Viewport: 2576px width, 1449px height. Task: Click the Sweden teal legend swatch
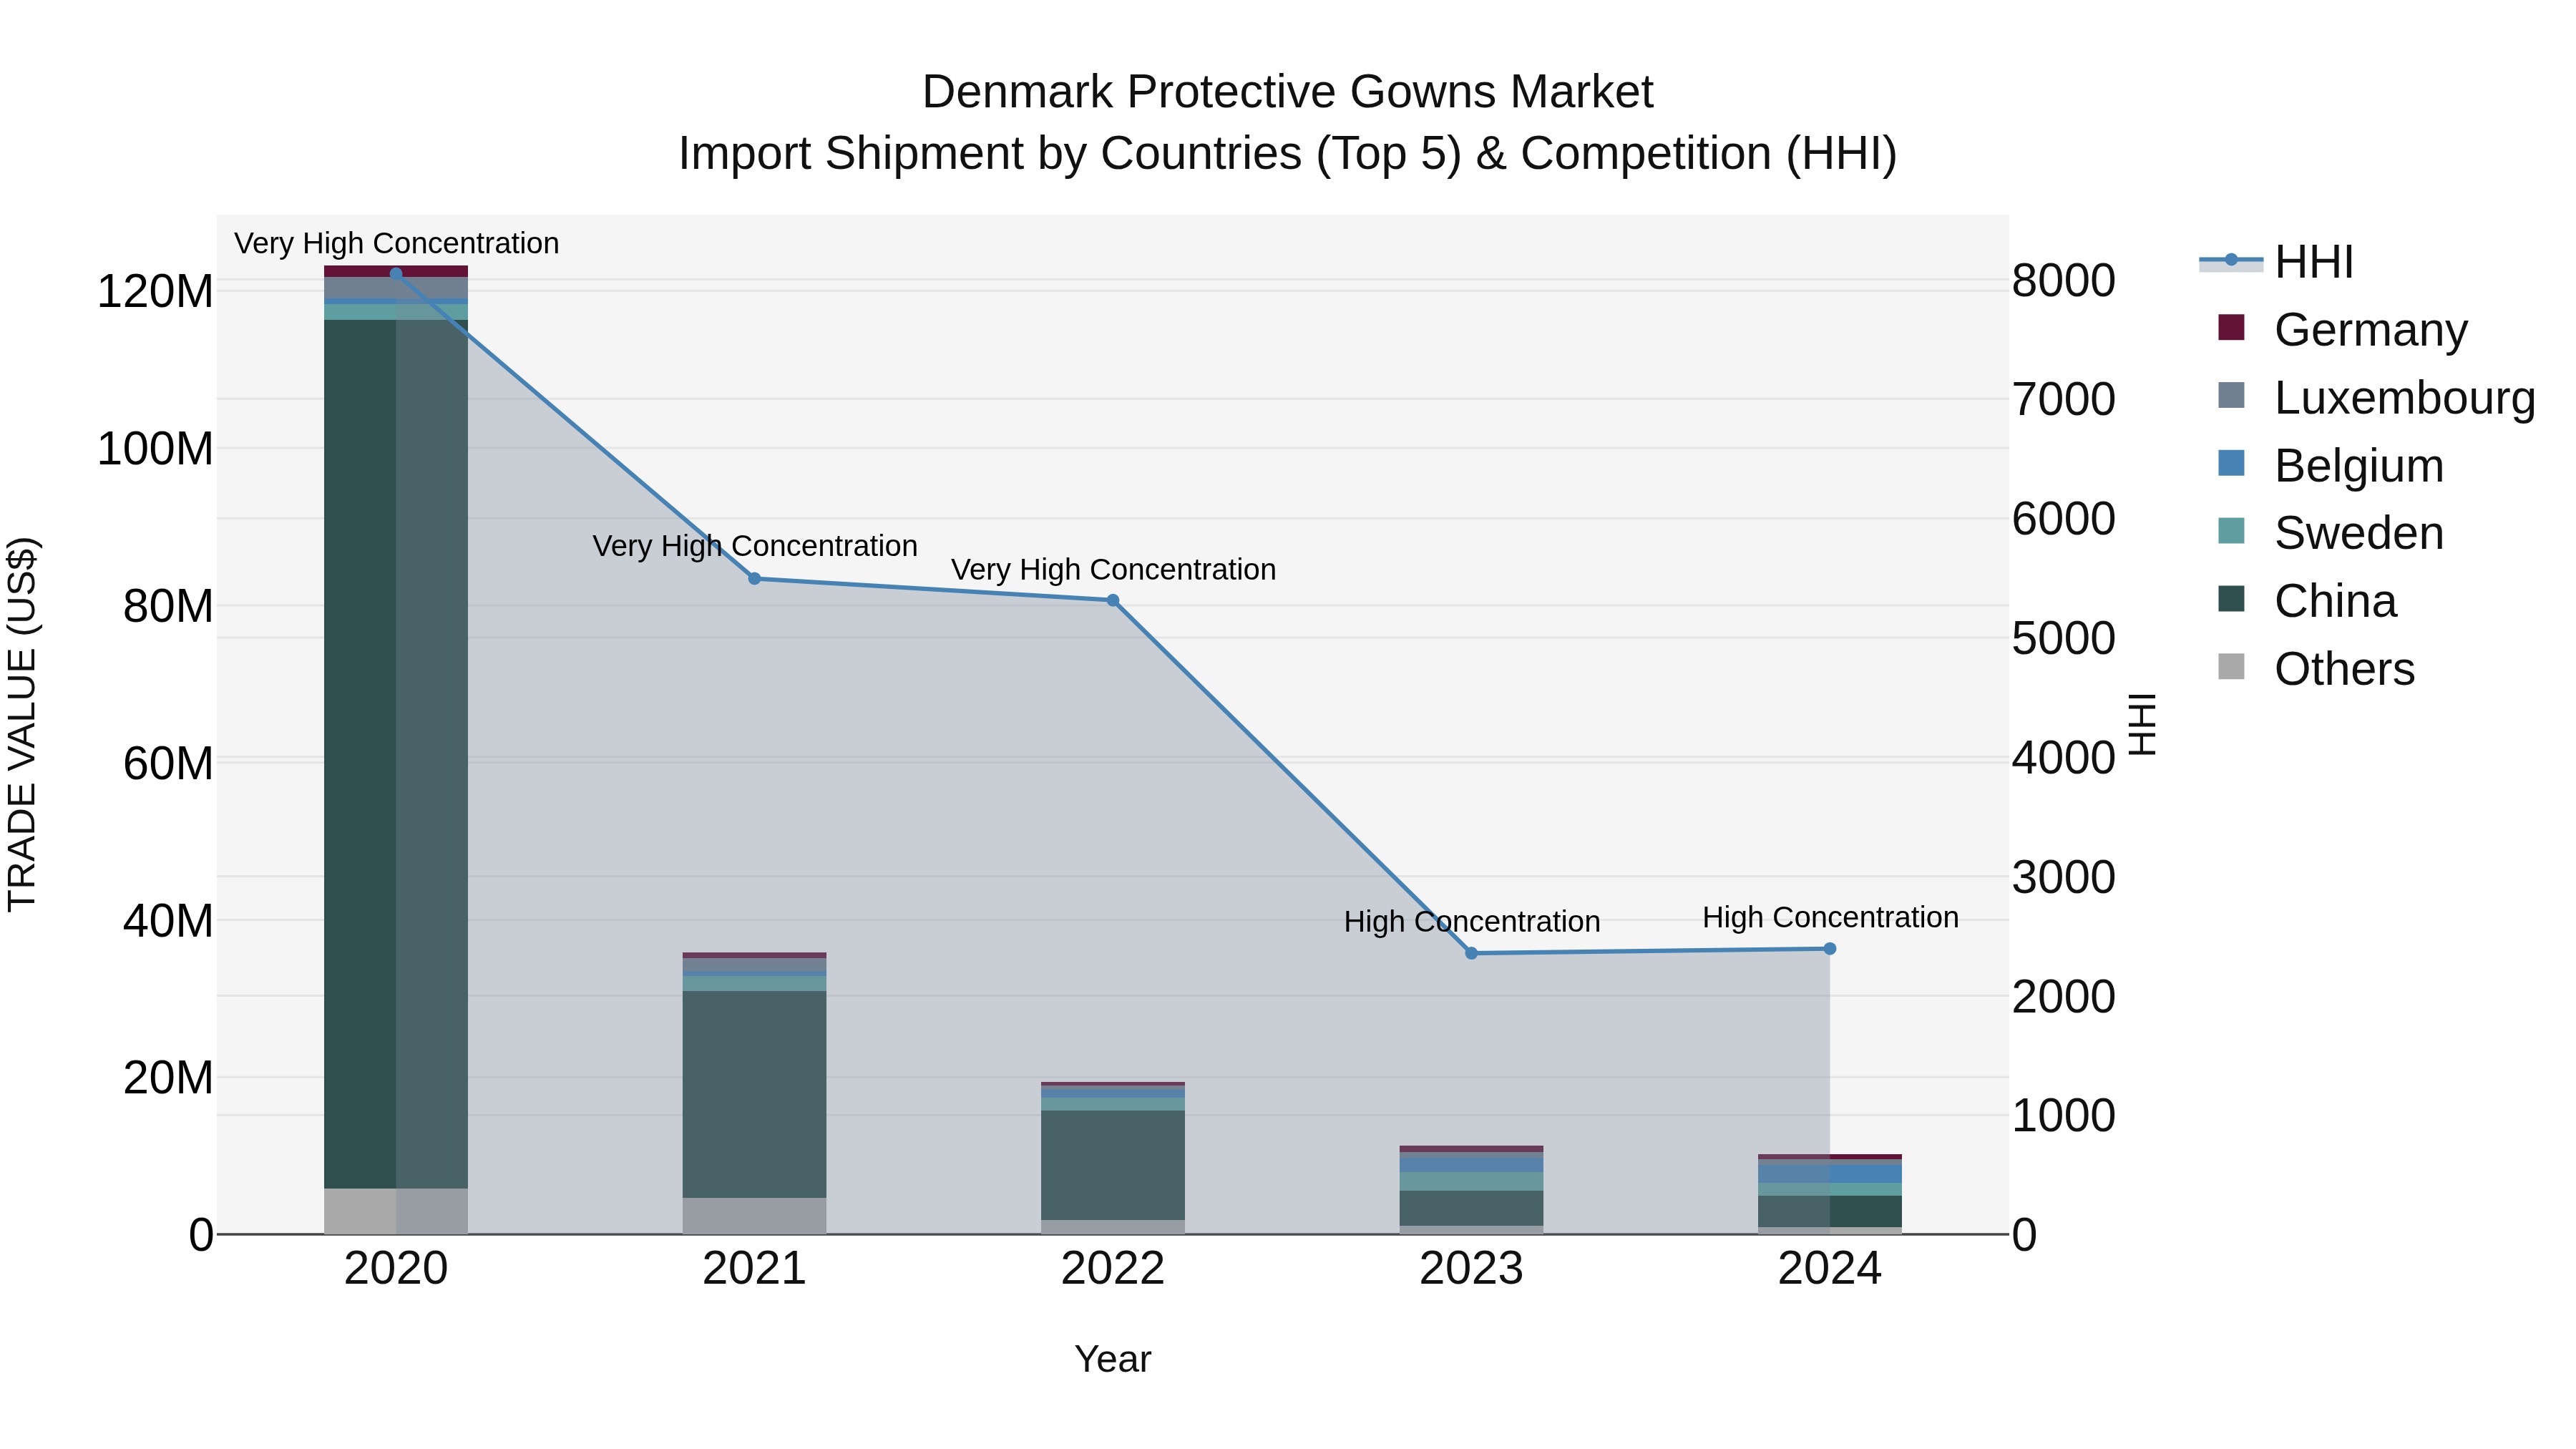tap(2231, 531)
